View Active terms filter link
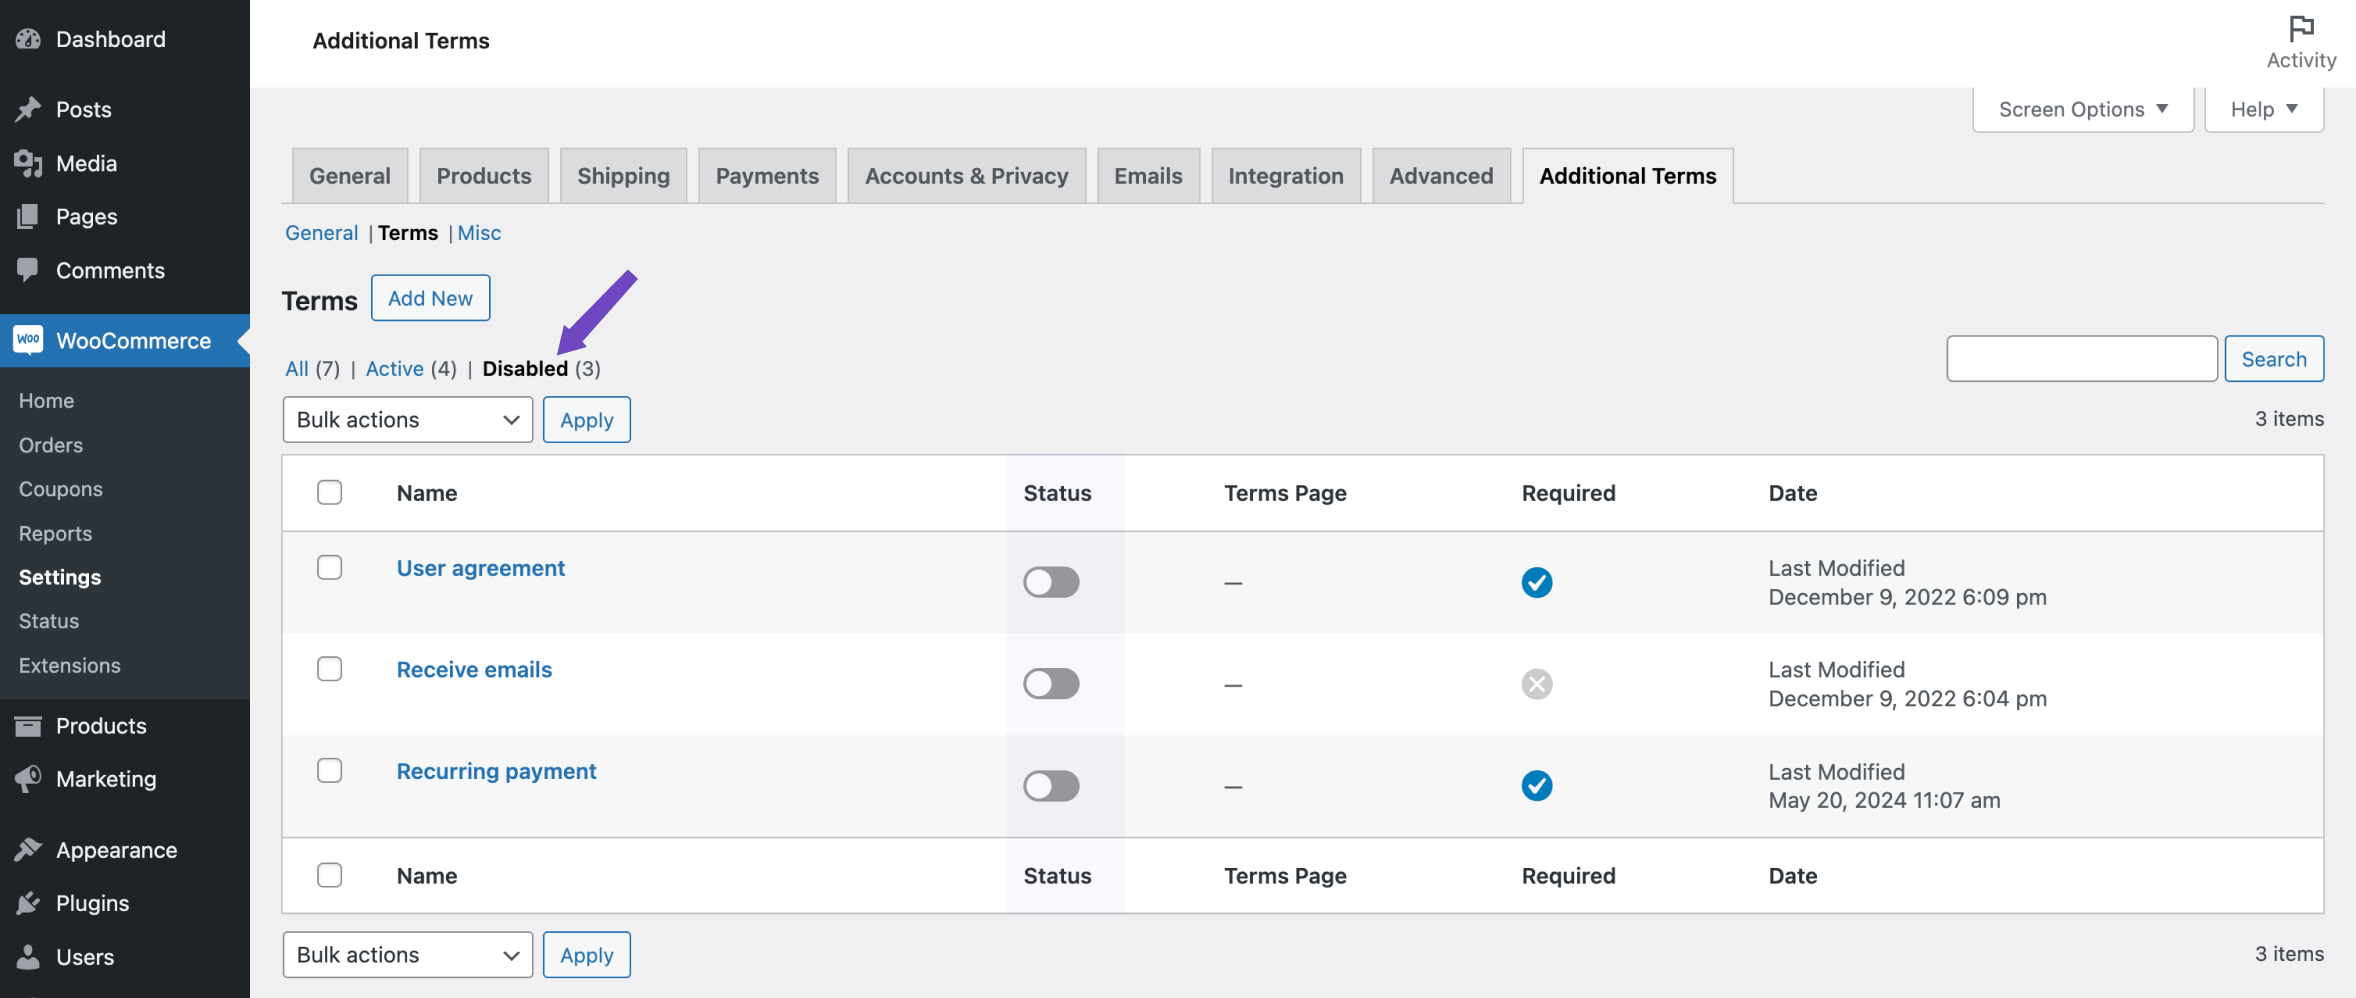Viewport: 2356px width, 998px height. tap(394, 368)
